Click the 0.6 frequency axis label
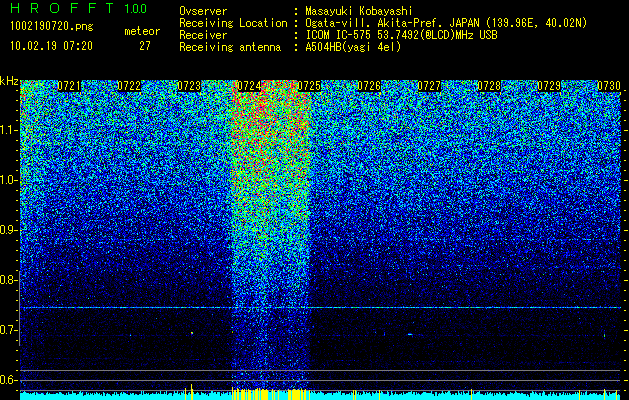The image size is (629, 400). (x=9, y=380)
